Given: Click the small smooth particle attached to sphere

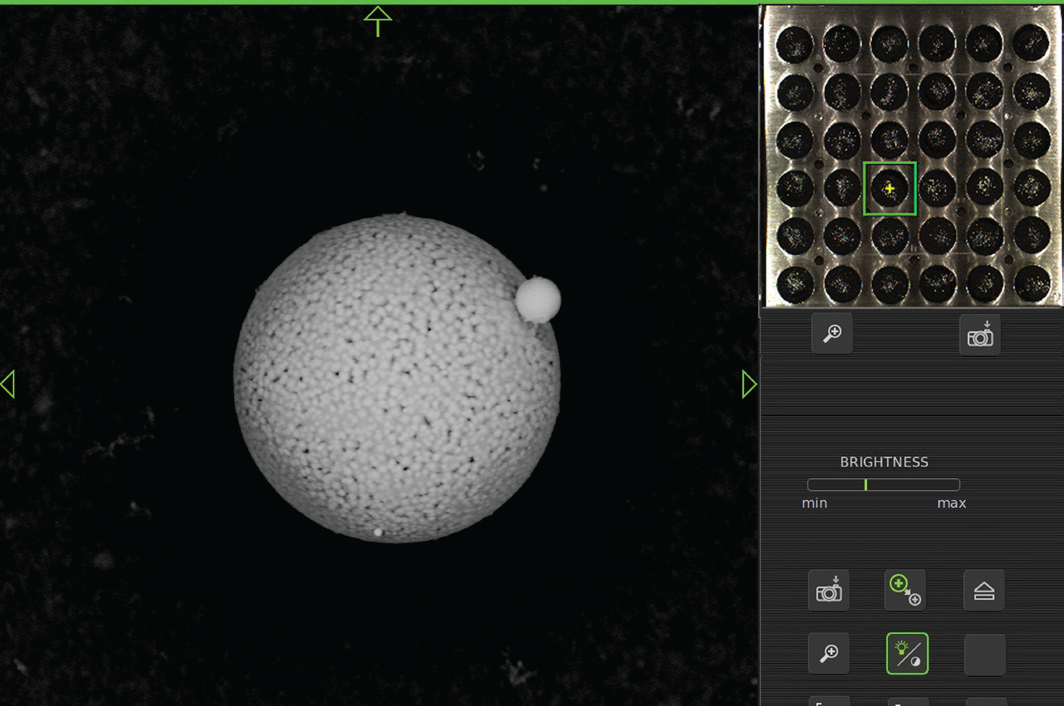Looking at the screenshot, I should [x=538, y=300].
